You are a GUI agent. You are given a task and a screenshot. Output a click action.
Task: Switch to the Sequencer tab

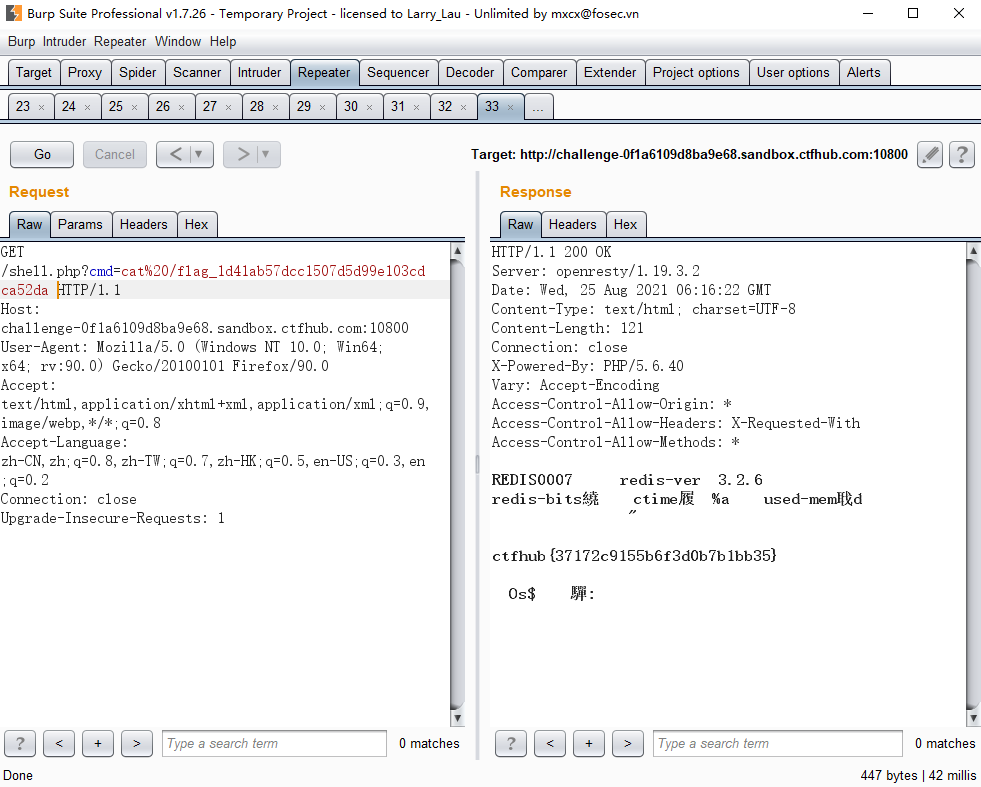tap(398, 73)
